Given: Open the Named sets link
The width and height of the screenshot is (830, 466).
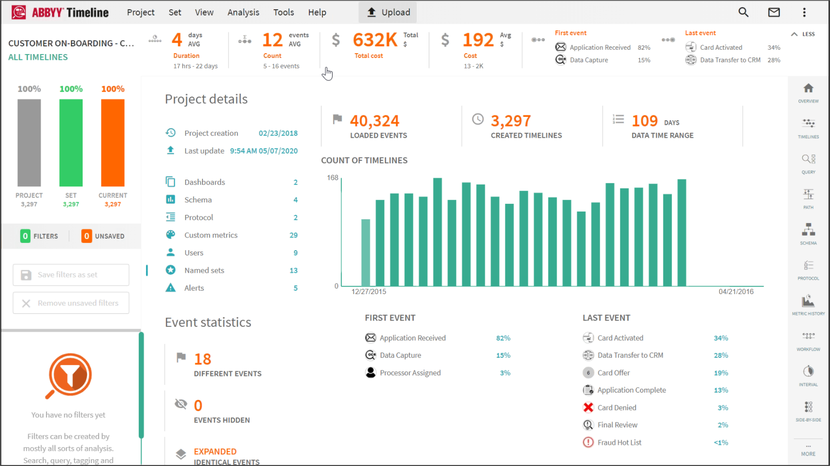Looking at the screenshot, I should point(204,270).
